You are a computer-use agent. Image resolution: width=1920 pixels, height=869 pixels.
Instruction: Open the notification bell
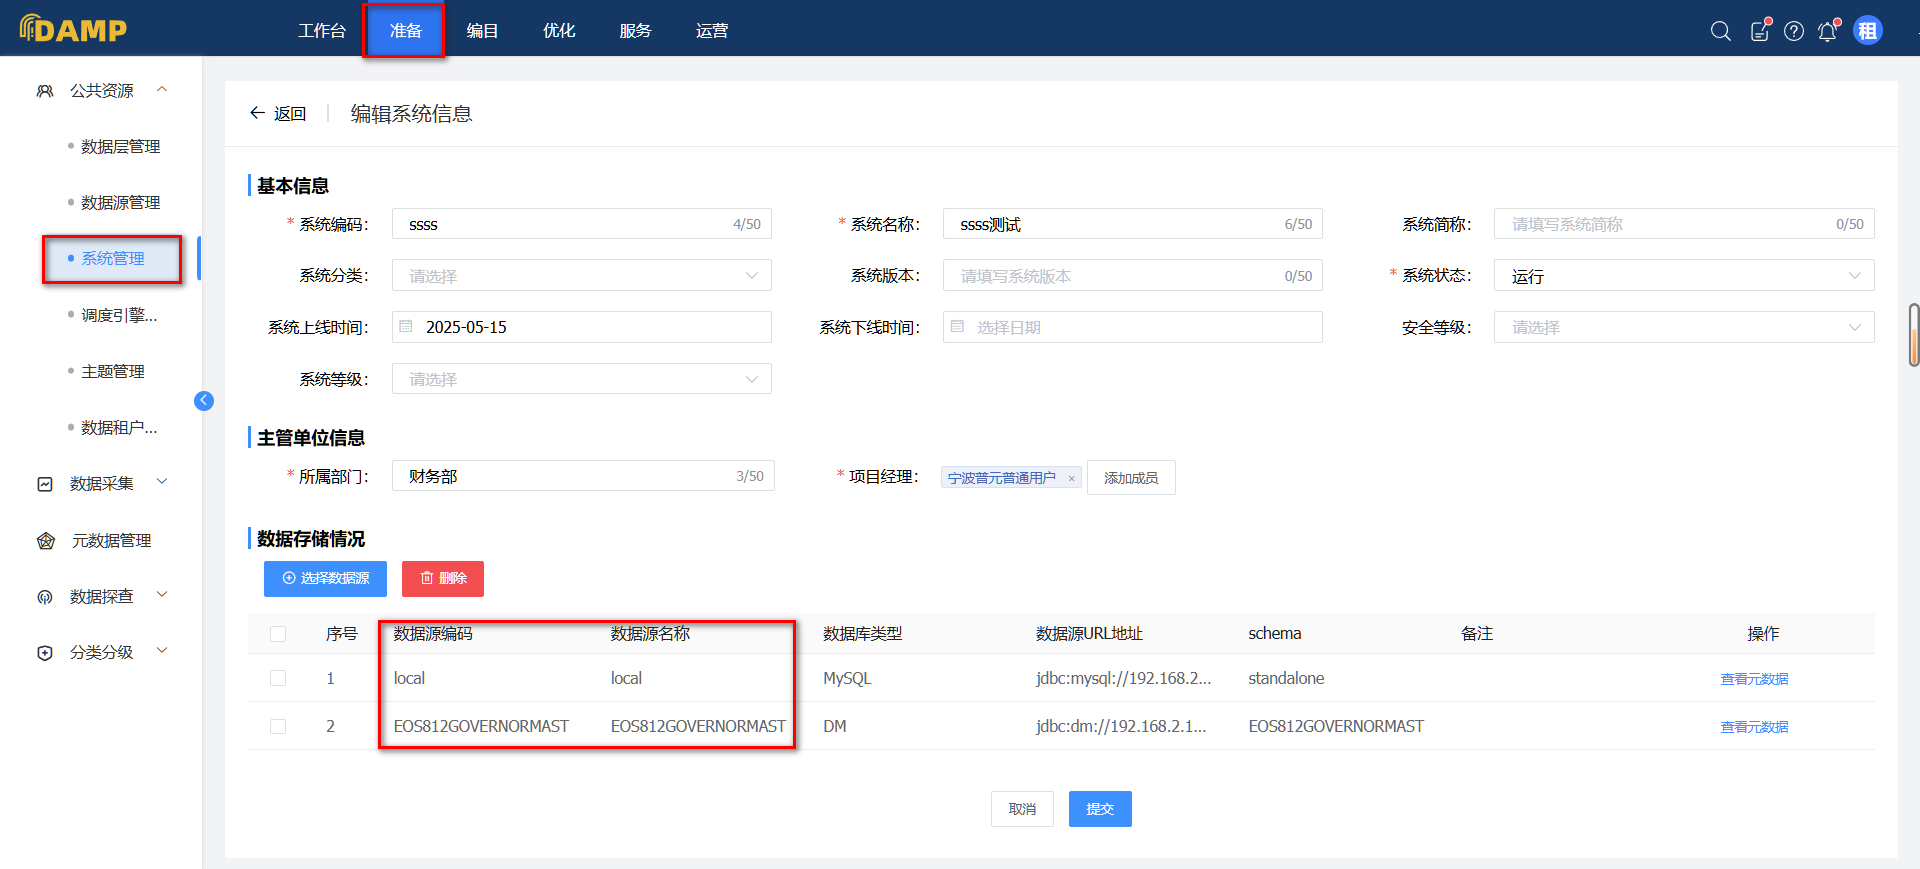1828,31
